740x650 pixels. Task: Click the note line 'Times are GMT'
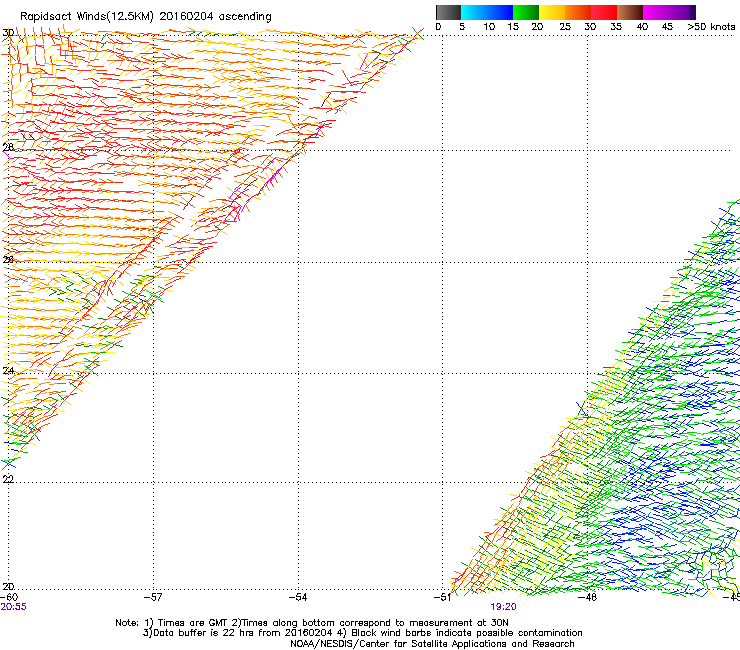(x=192, y=623)
